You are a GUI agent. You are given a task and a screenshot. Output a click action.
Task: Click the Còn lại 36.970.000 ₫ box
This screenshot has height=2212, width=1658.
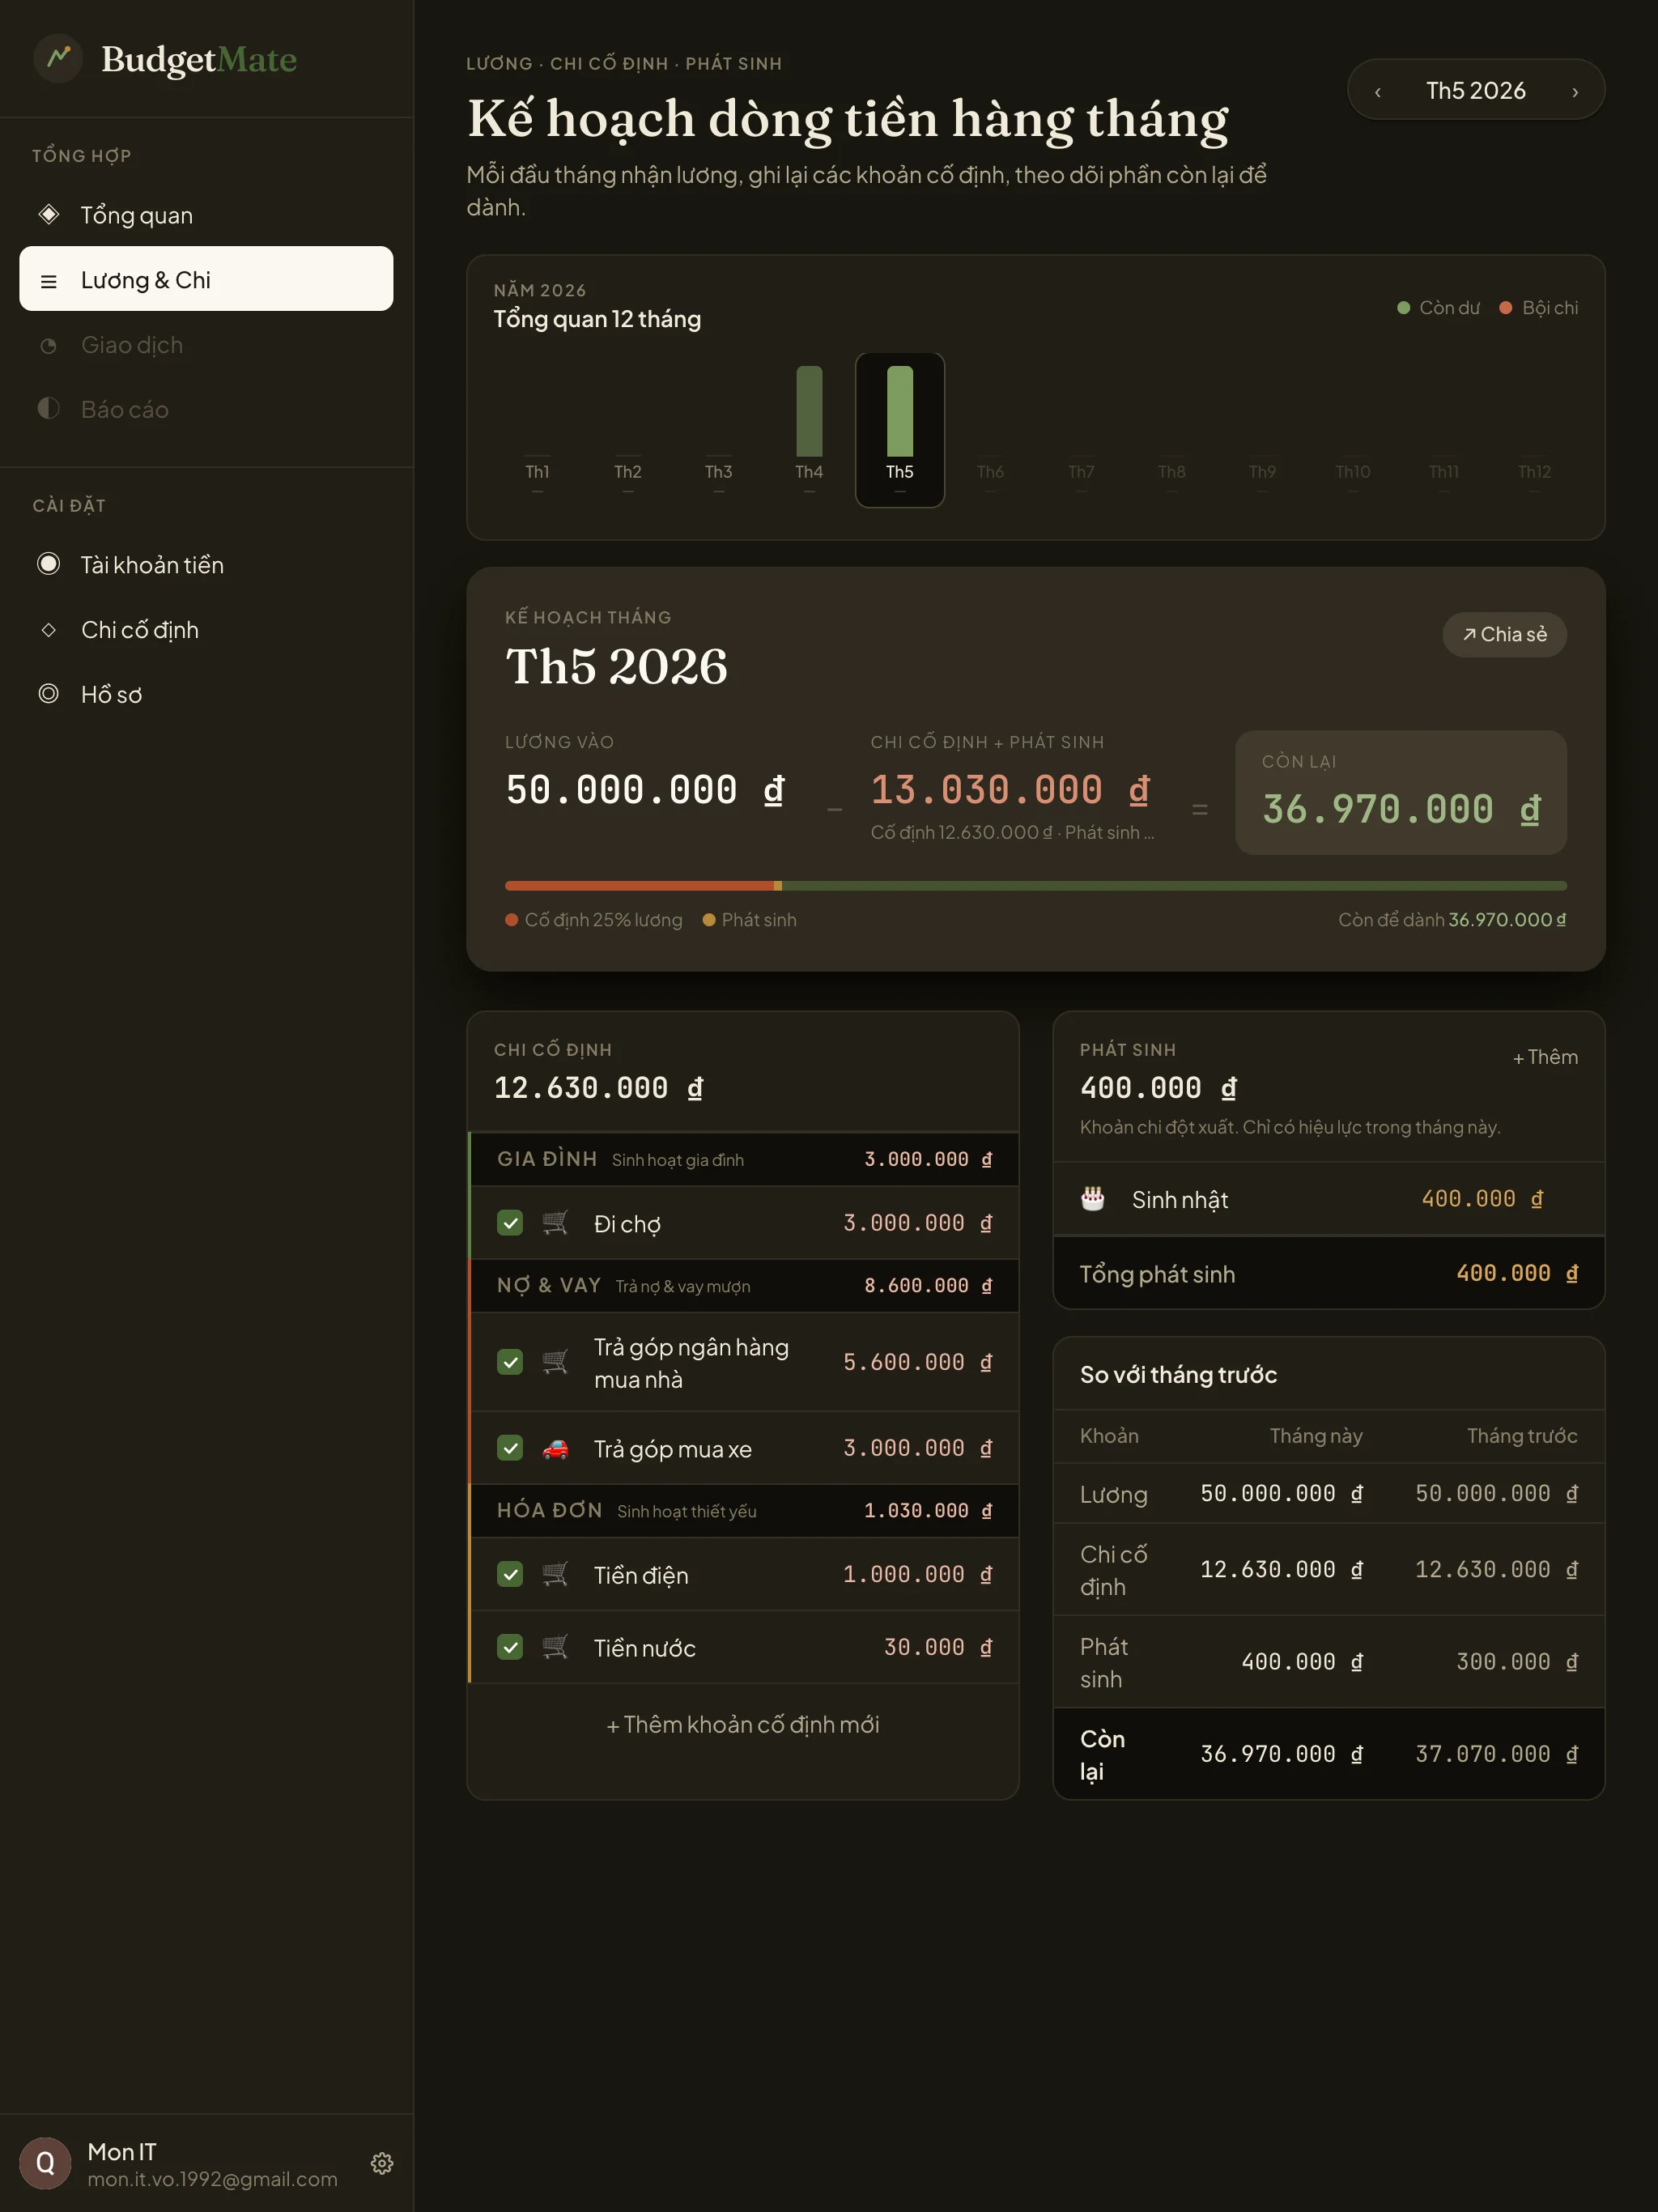(1400, 792)
